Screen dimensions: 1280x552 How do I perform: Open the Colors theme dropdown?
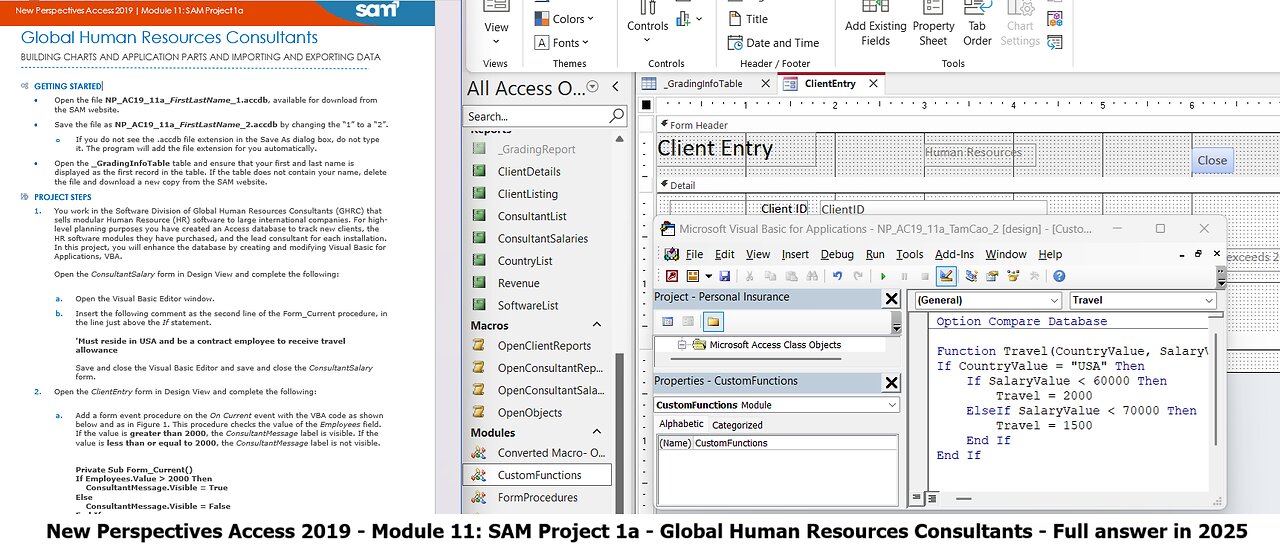(565, 19)
